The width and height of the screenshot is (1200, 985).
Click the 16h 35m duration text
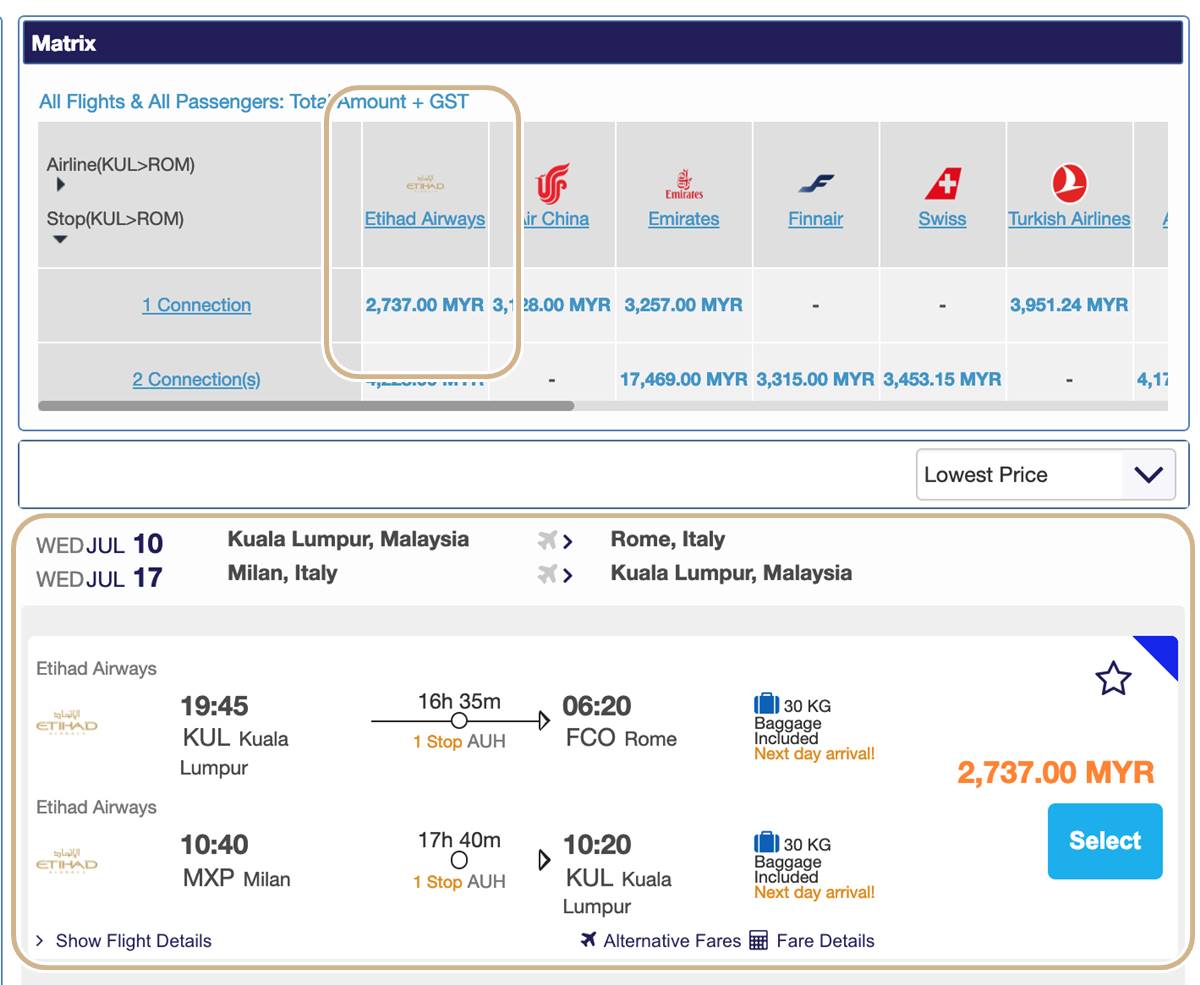459,701
